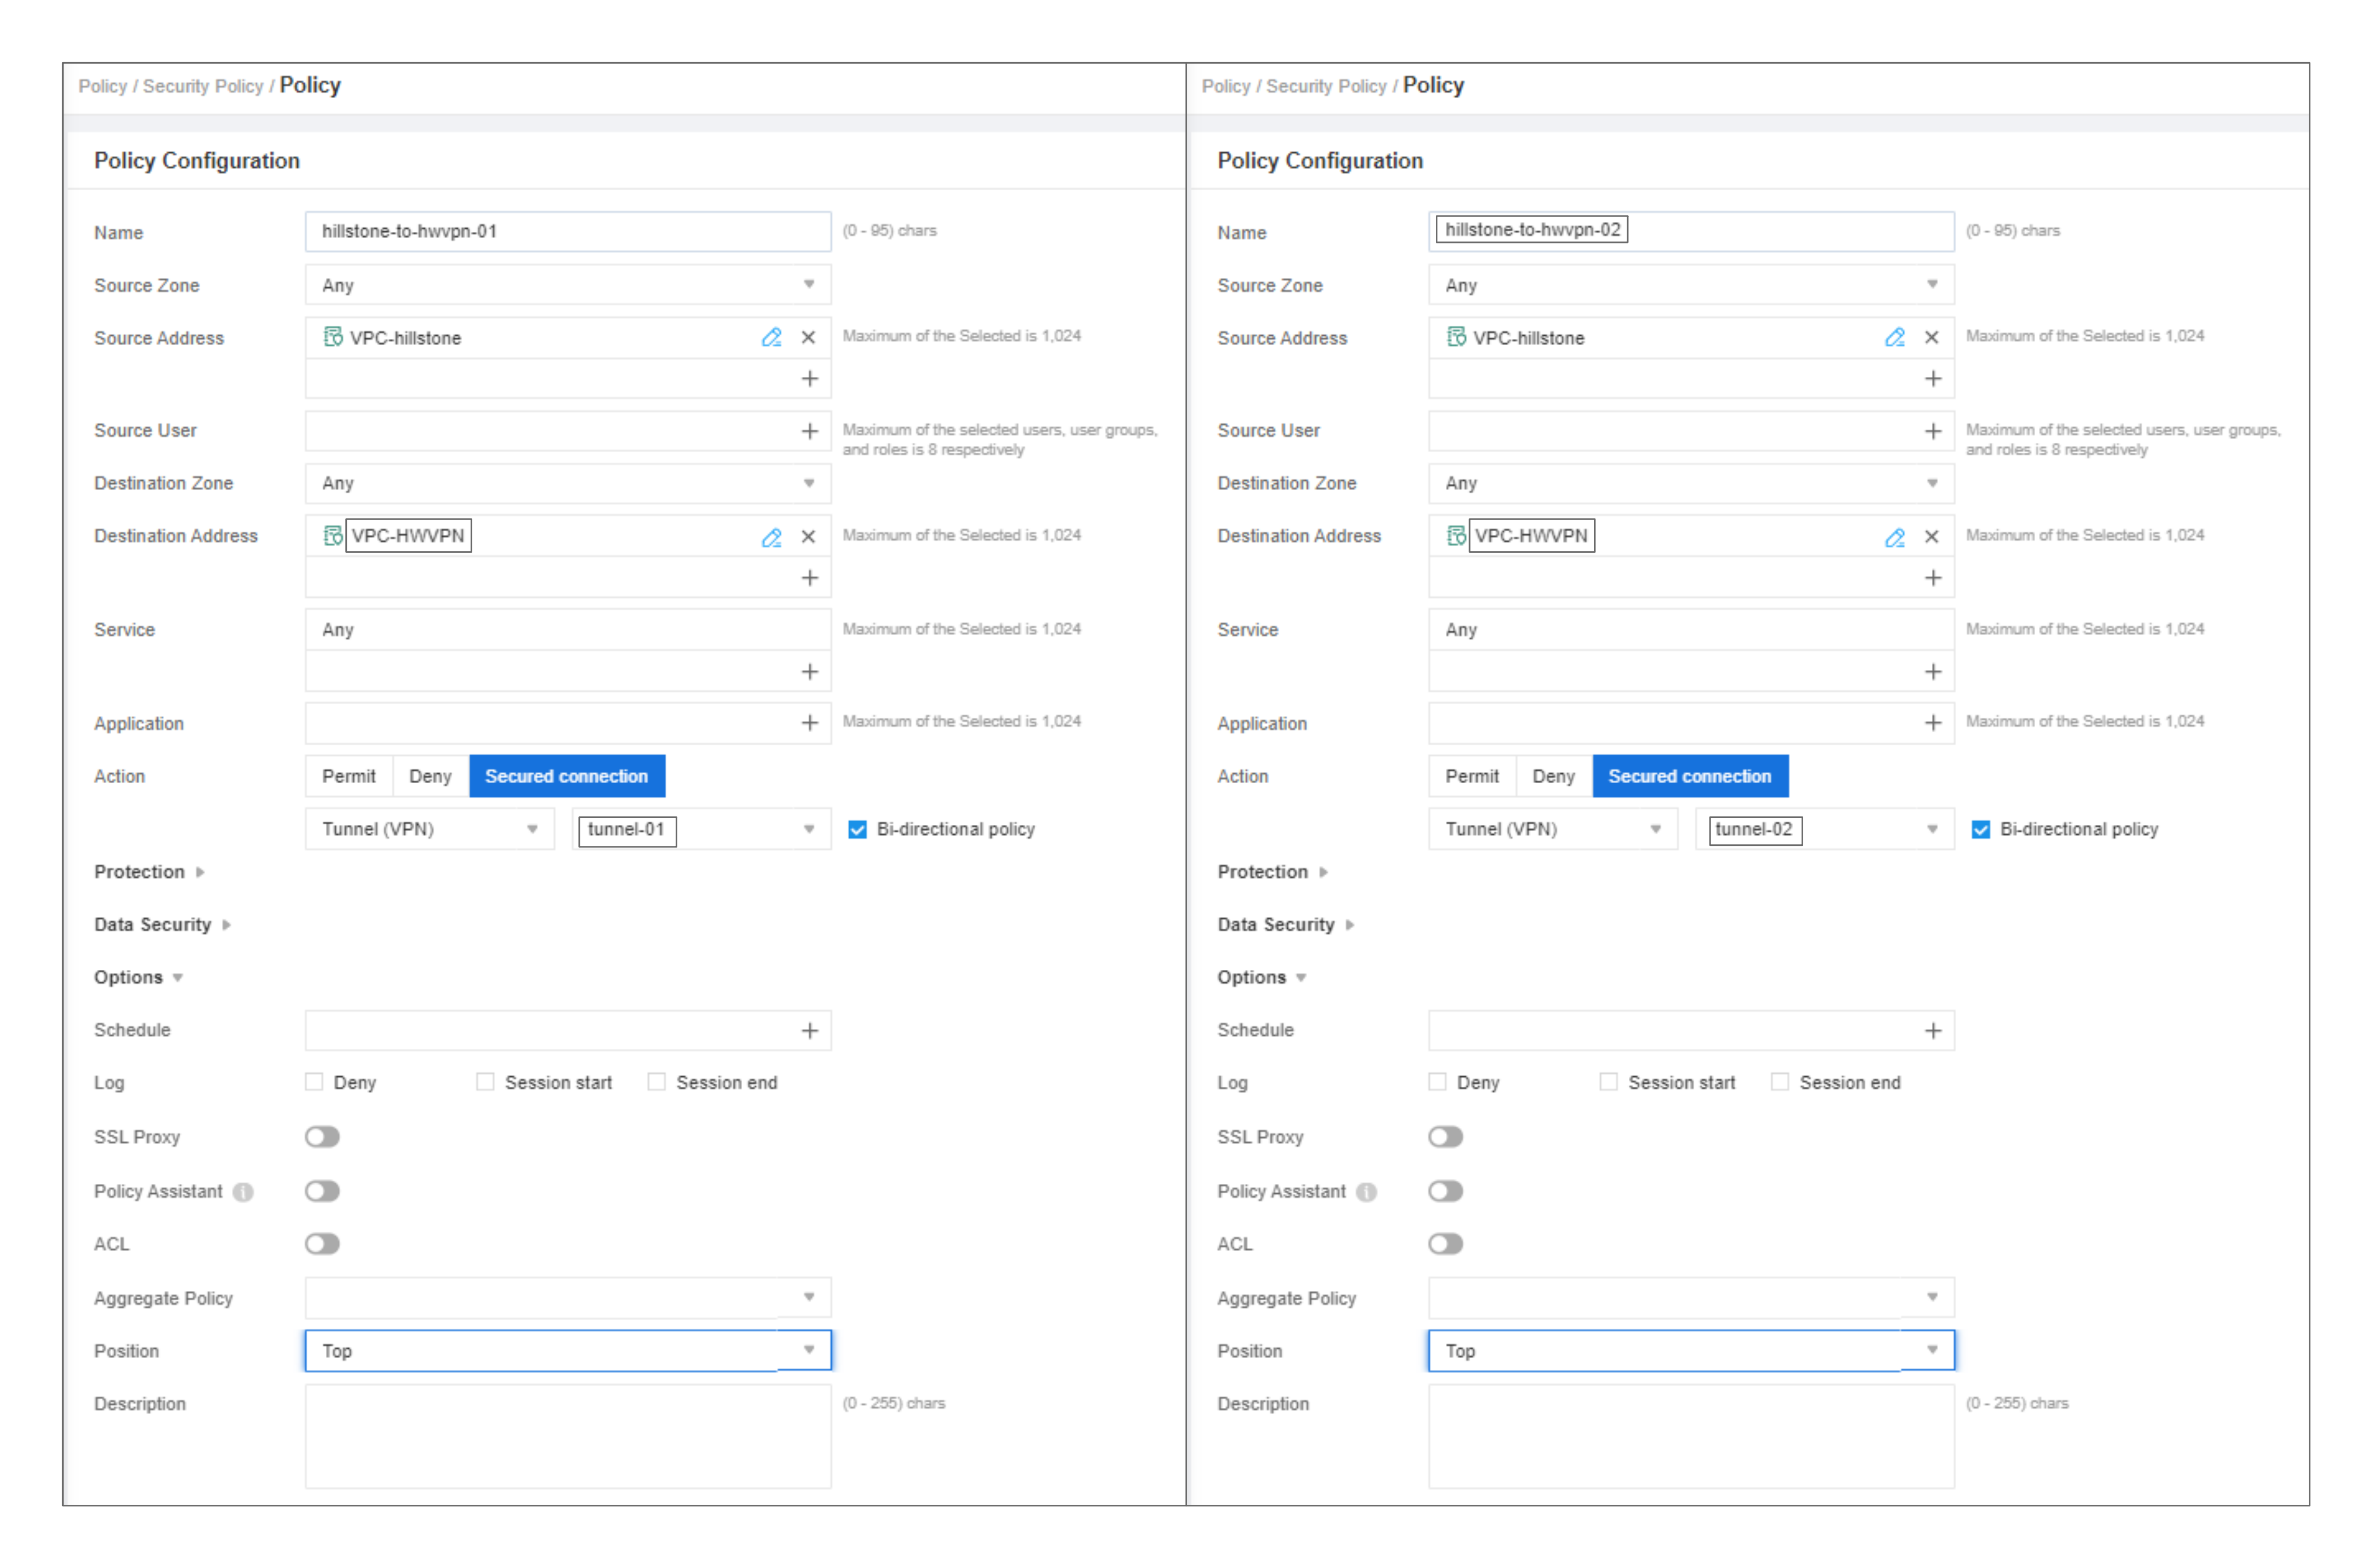2372x1568 pixels.
Task: Add schedule with plus in right policy
Action: click(1932, 1031)
